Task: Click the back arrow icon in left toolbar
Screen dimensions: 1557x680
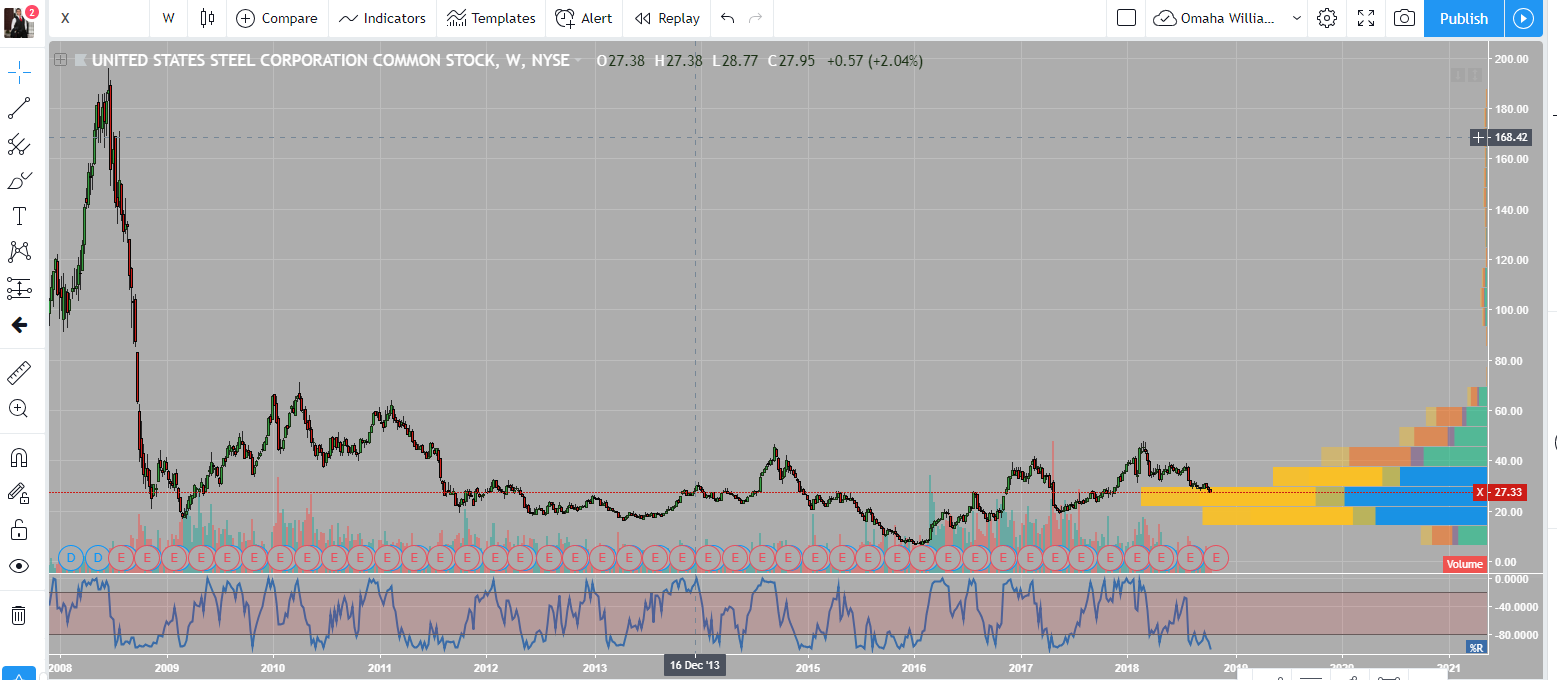Action: [19, 325]
